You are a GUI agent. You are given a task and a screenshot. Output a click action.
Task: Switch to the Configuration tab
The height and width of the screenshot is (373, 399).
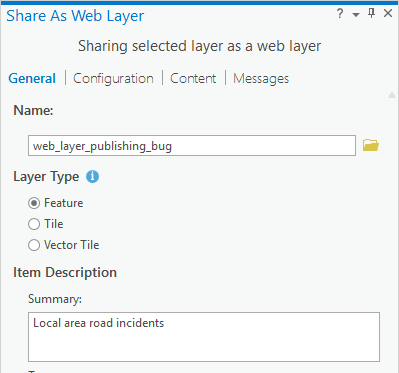click(113, 79)
